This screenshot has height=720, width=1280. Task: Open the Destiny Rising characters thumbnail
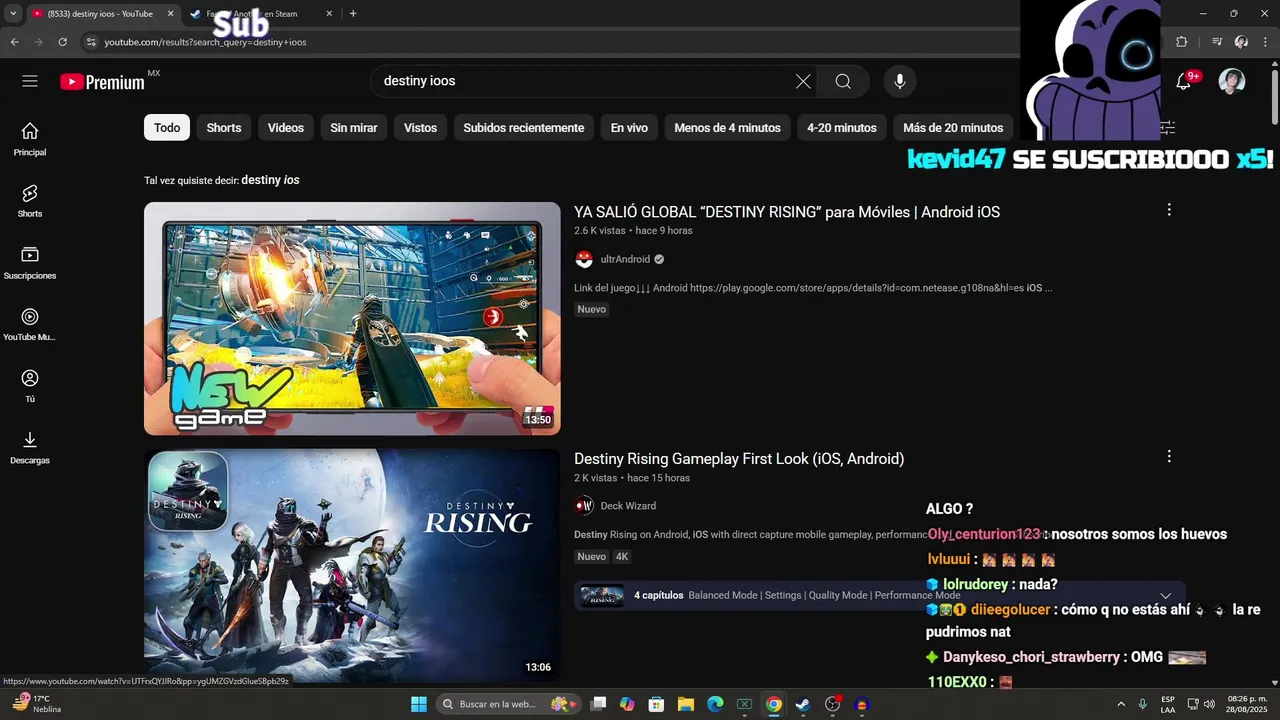pyautogui.click(x=352, y=565)
